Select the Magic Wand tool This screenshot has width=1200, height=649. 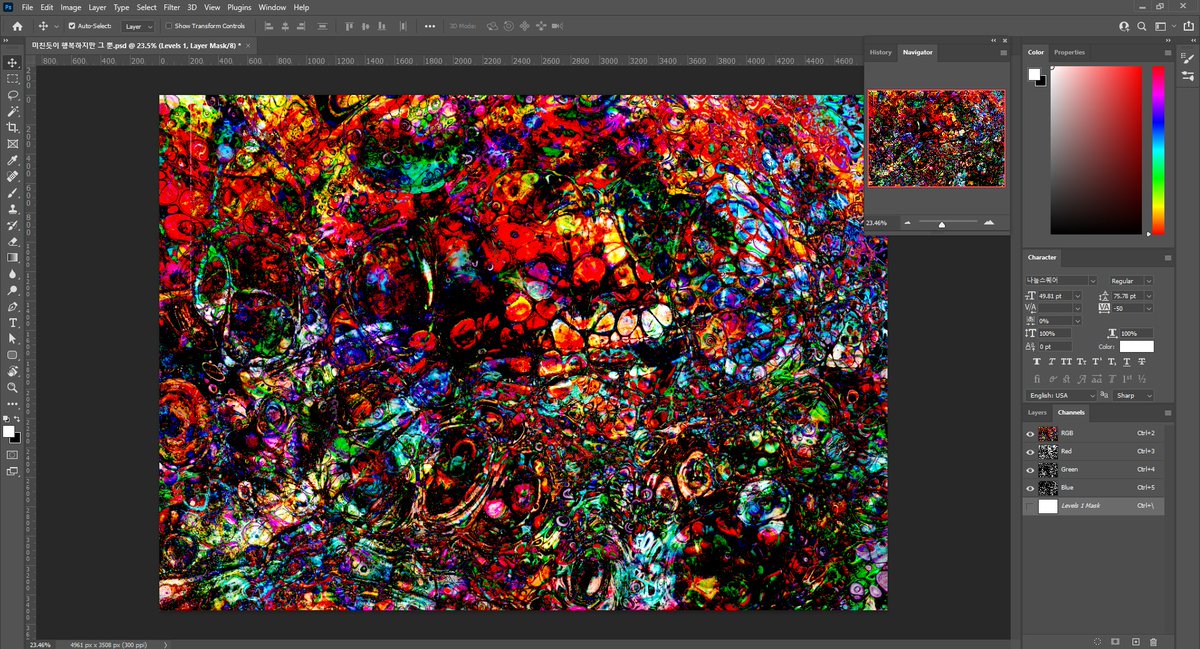(13, 111)
